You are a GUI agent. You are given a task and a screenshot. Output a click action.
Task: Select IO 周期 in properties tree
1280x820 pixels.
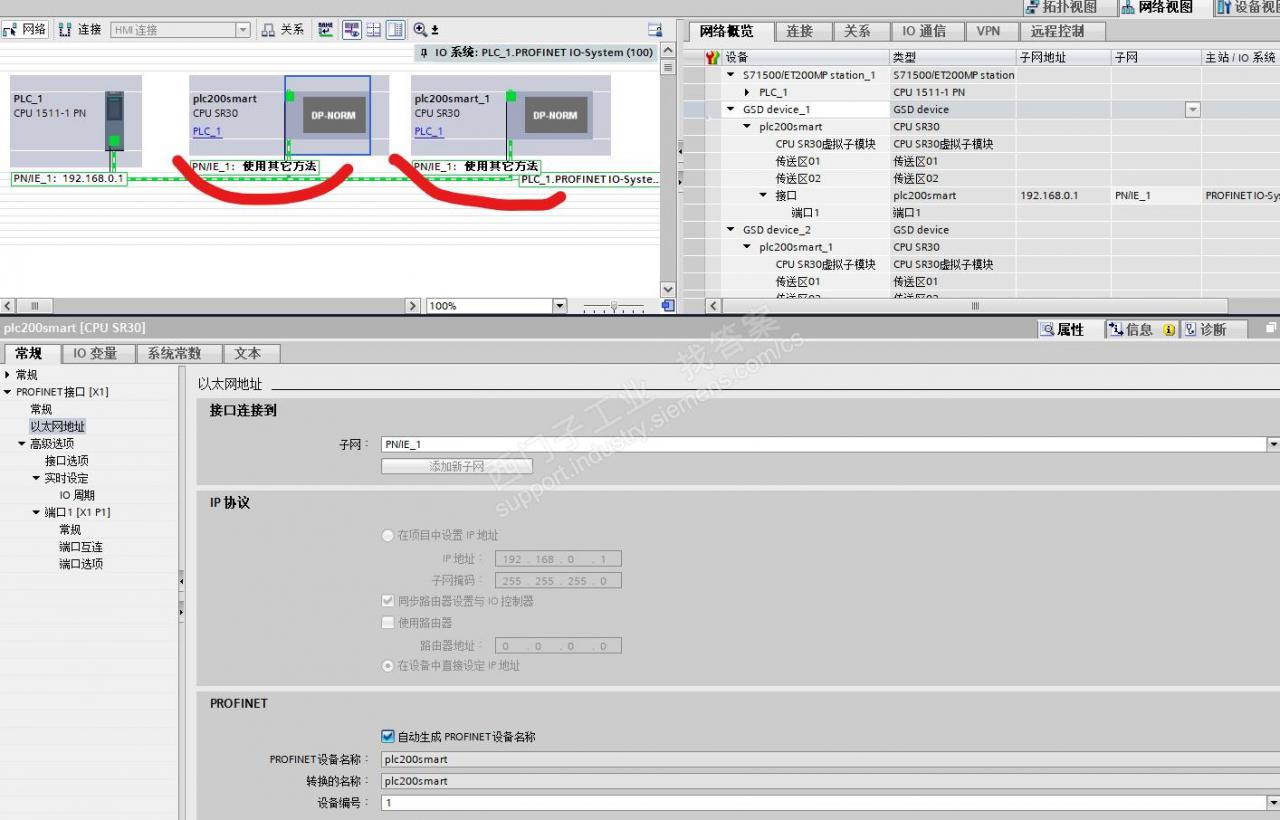coord(77,495)
